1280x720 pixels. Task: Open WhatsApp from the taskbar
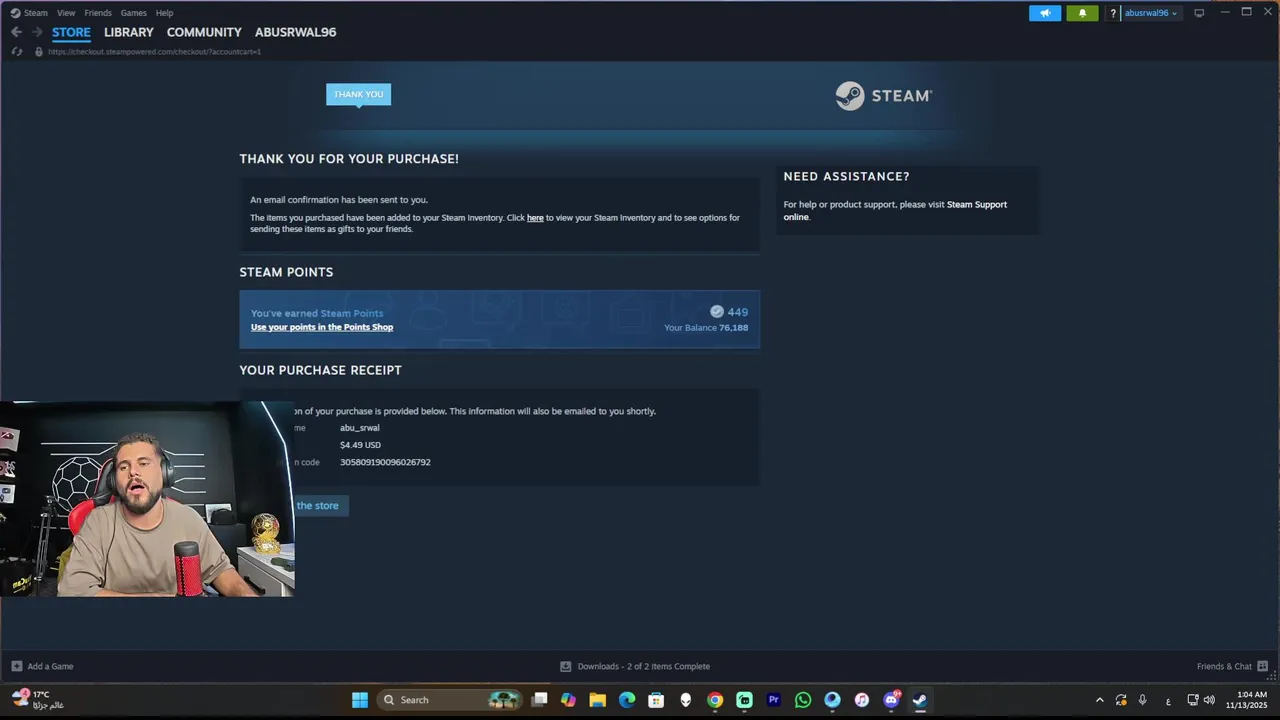coord(803,700)
